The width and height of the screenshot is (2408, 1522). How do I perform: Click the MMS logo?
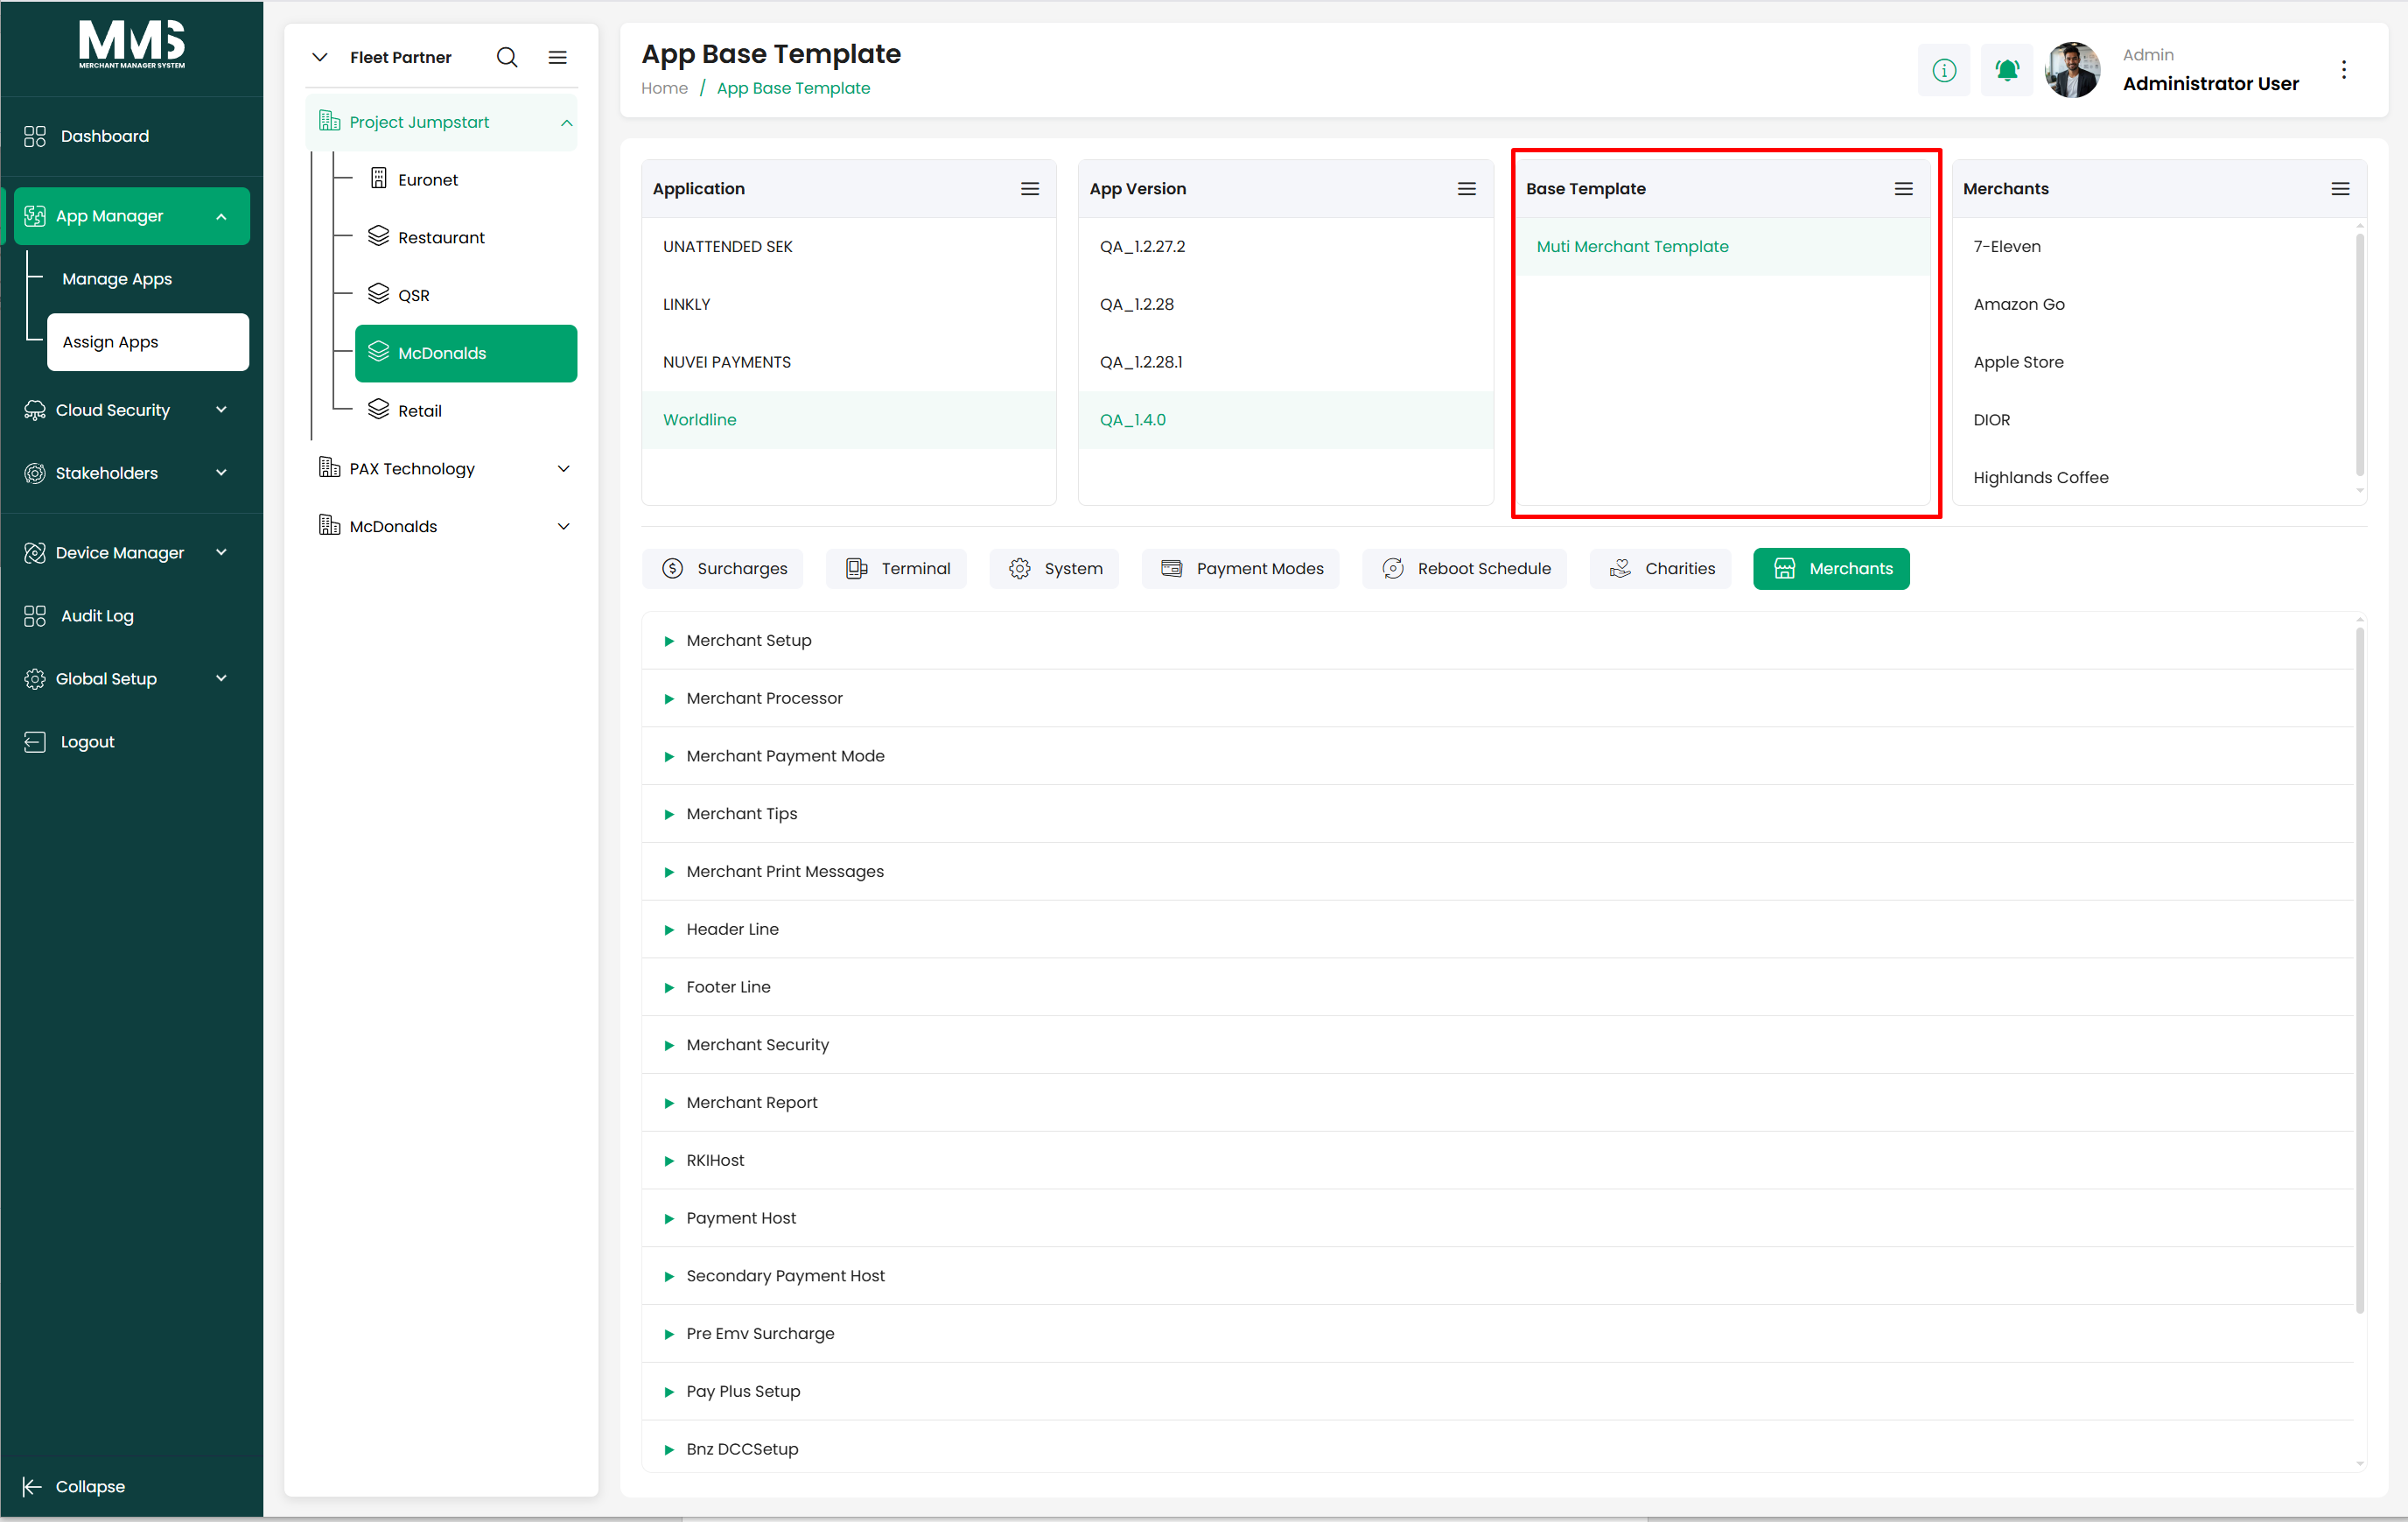pos(132,45)
